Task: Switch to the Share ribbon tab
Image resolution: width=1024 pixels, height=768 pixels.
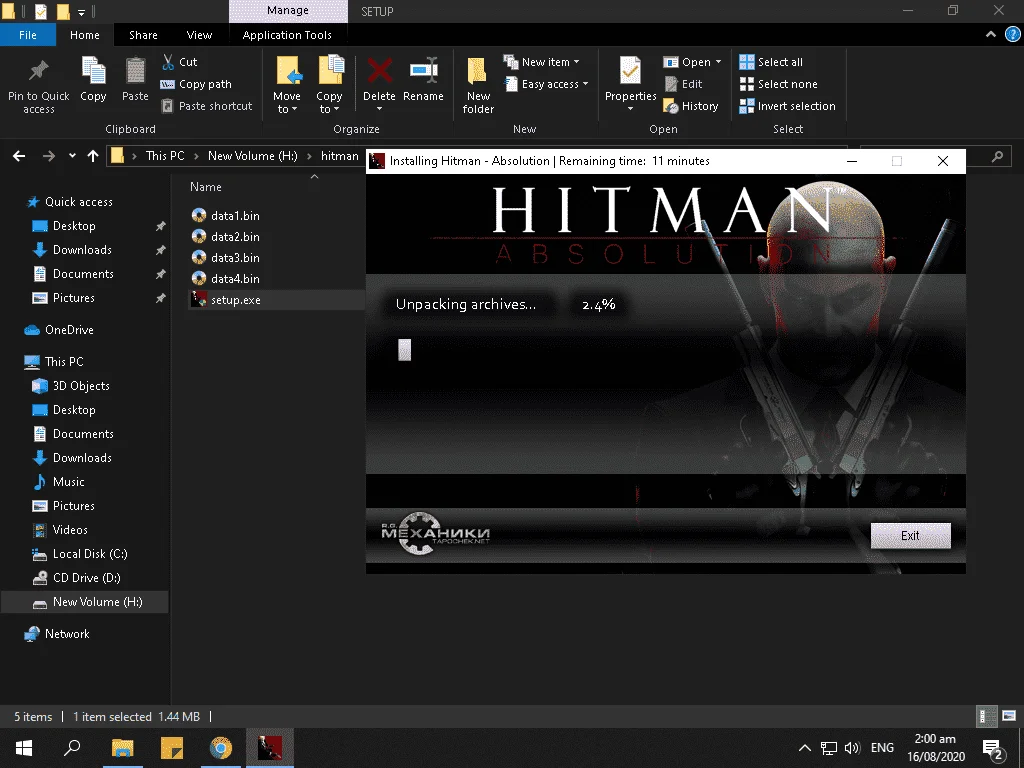Action: coord(143,35)
